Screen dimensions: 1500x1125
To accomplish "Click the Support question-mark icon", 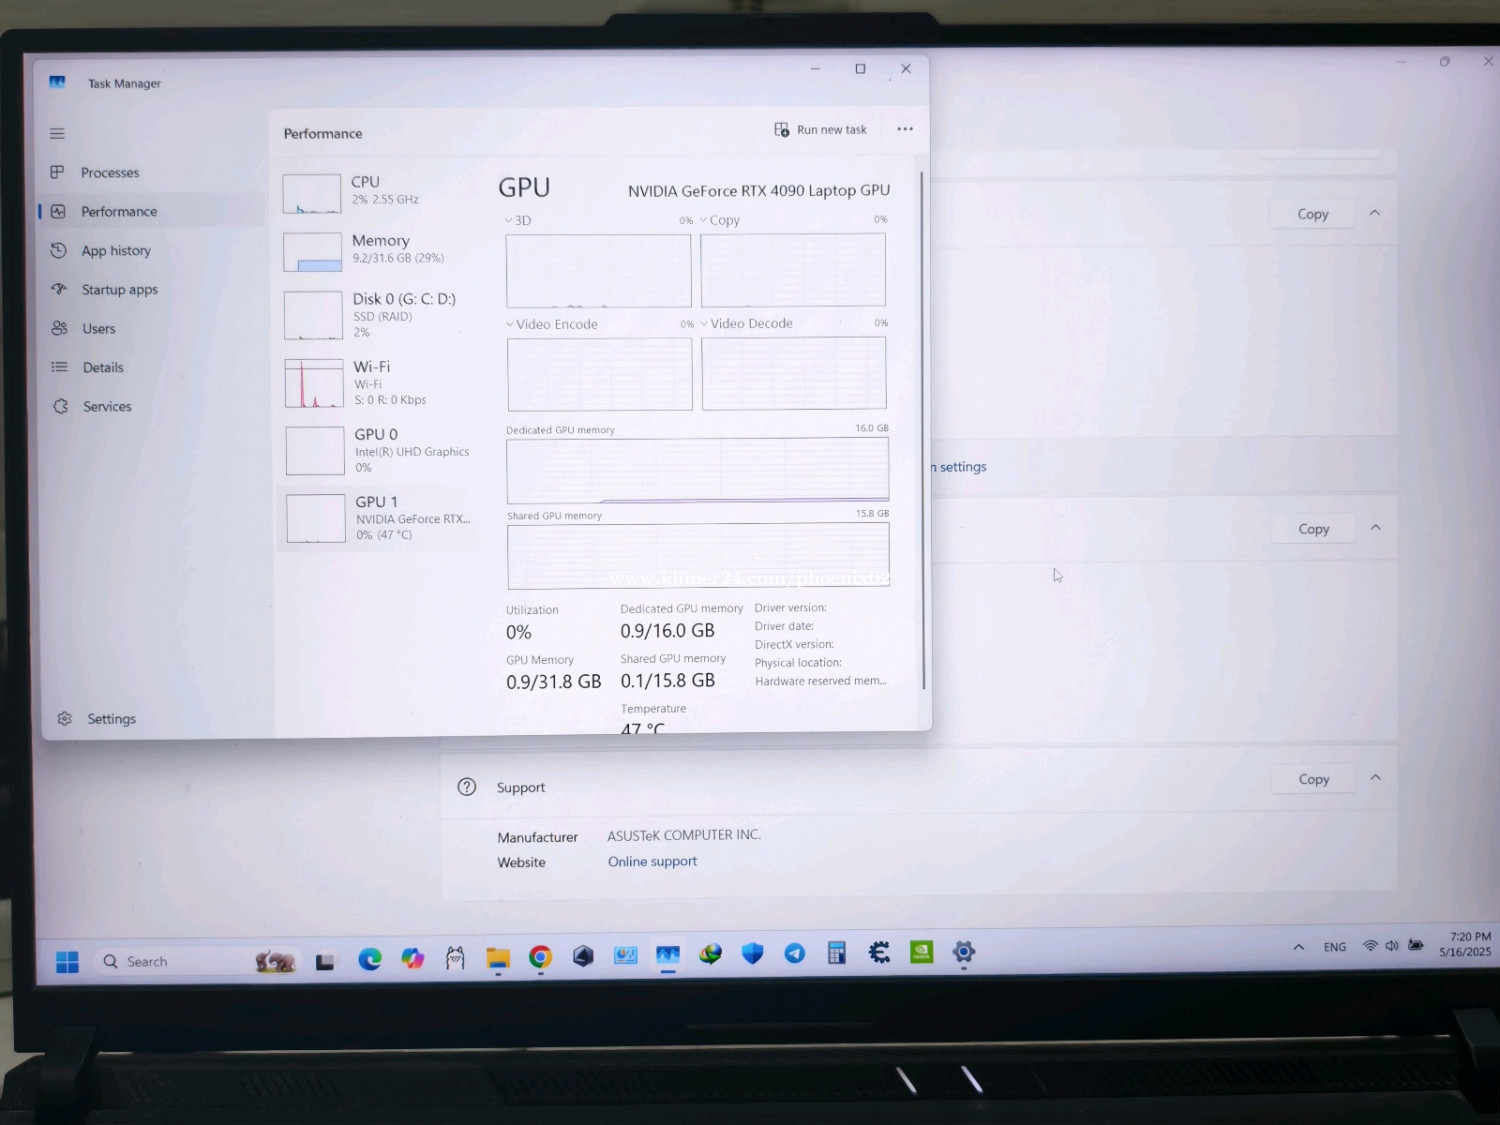I will [467, 787].
